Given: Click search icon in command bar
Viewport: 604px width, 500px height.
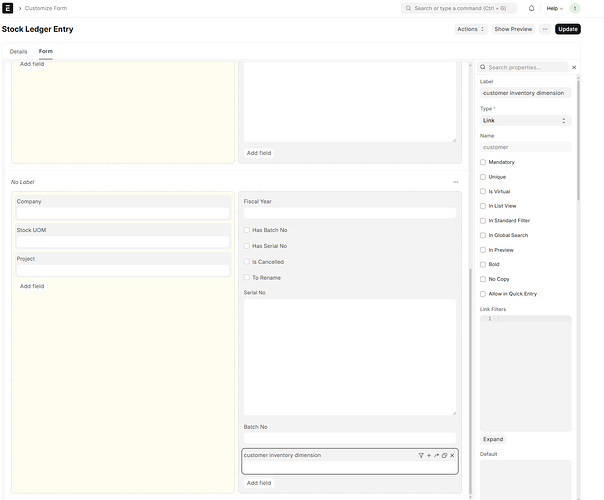Looking at the screenshot, I should [x=408, y=8].
